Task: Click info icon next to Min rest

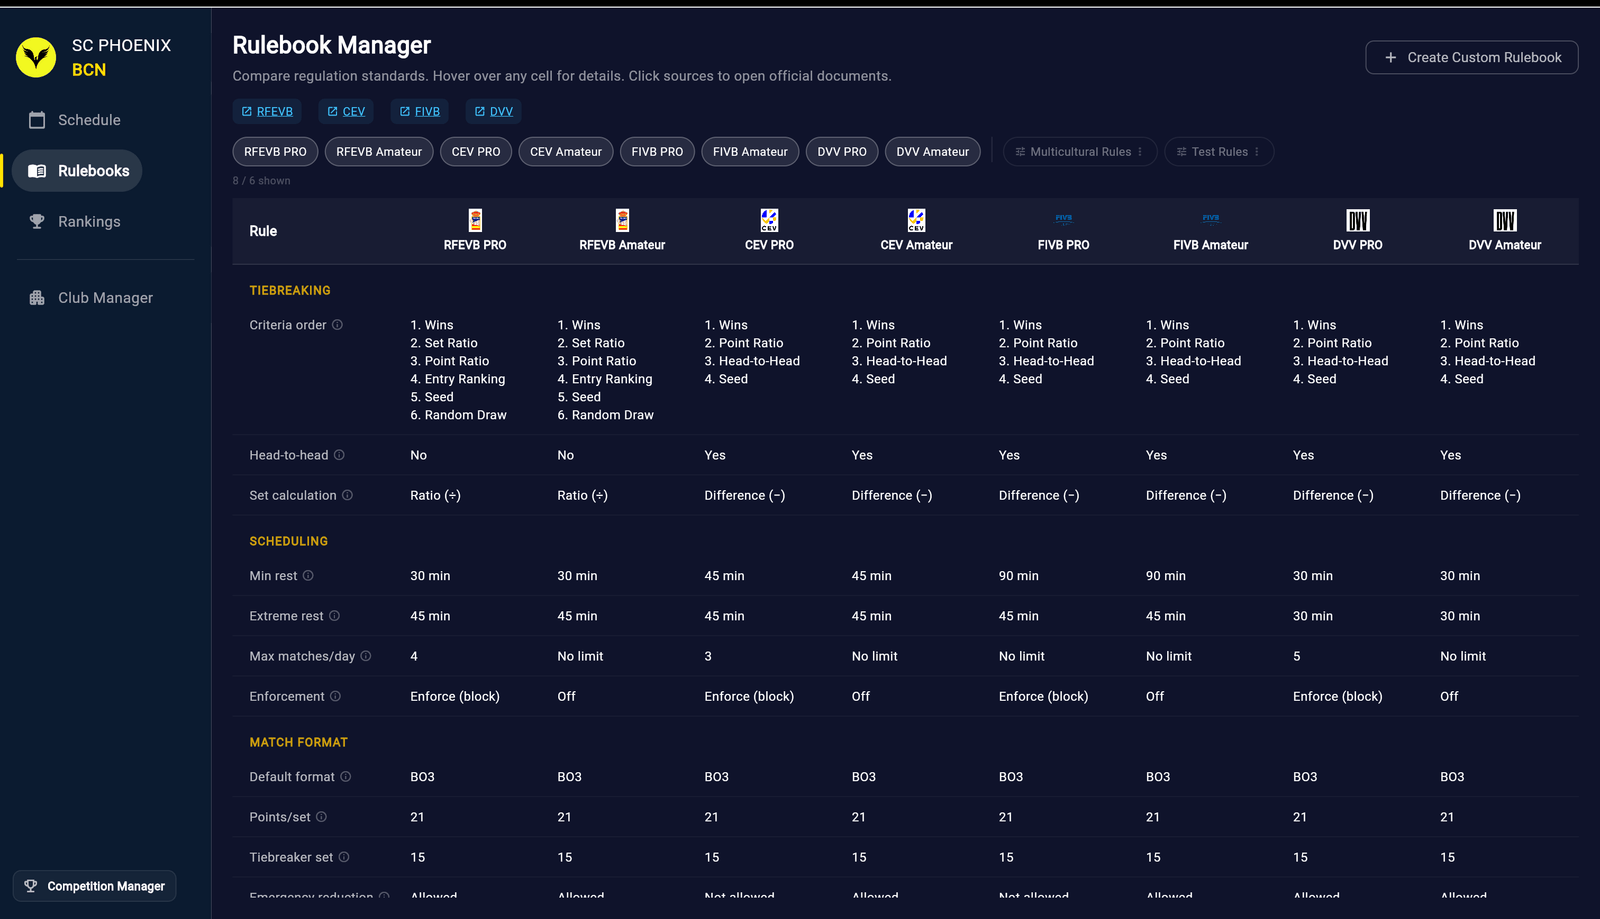Action: click(x=308, y=576)
